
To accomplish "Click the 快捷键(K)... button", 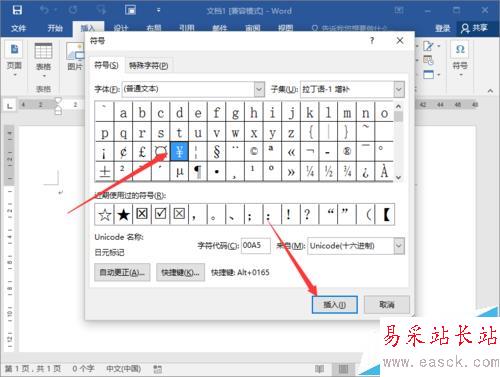I will [x=180, y=272].
